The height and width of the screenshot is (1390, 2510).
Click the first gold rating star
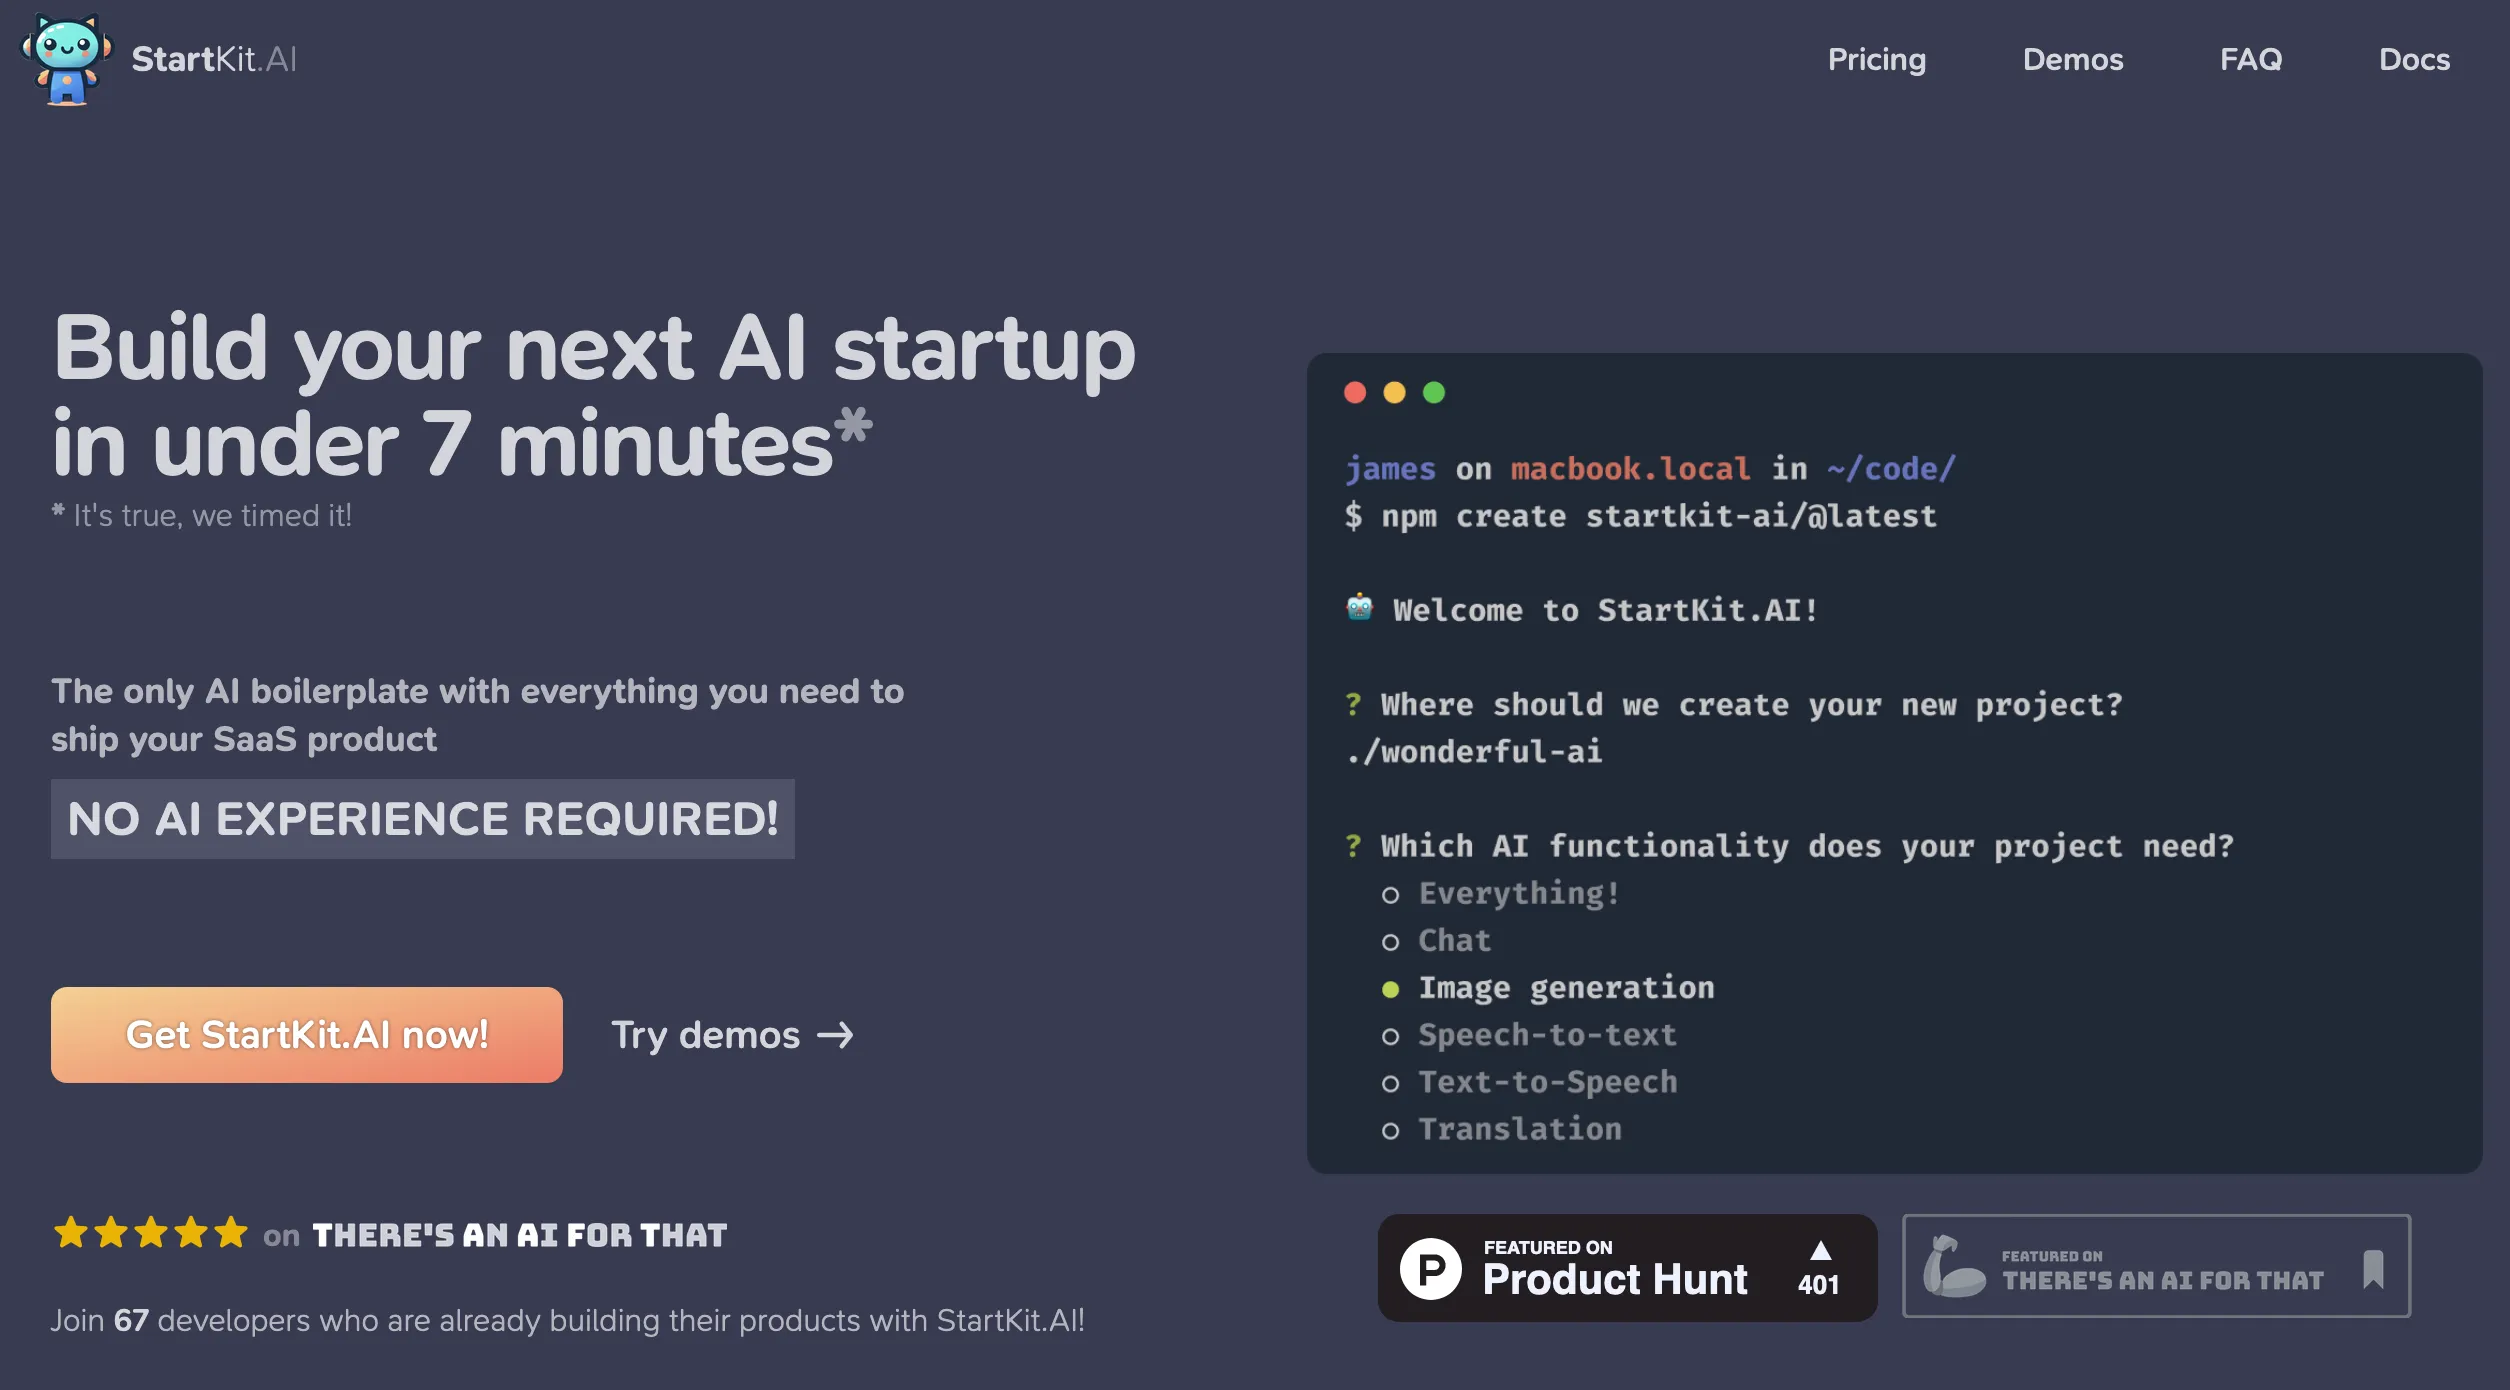coord(71,1232)
